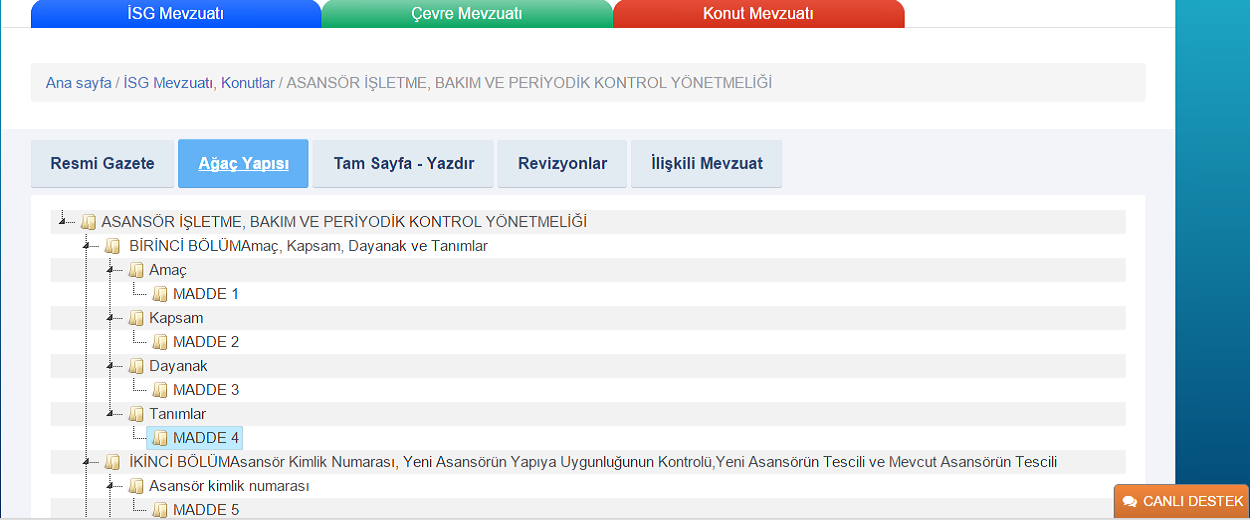Click the MADDE 5 document icon
Viewport: 1250px width, 520px height.
[x=161, y=510]
